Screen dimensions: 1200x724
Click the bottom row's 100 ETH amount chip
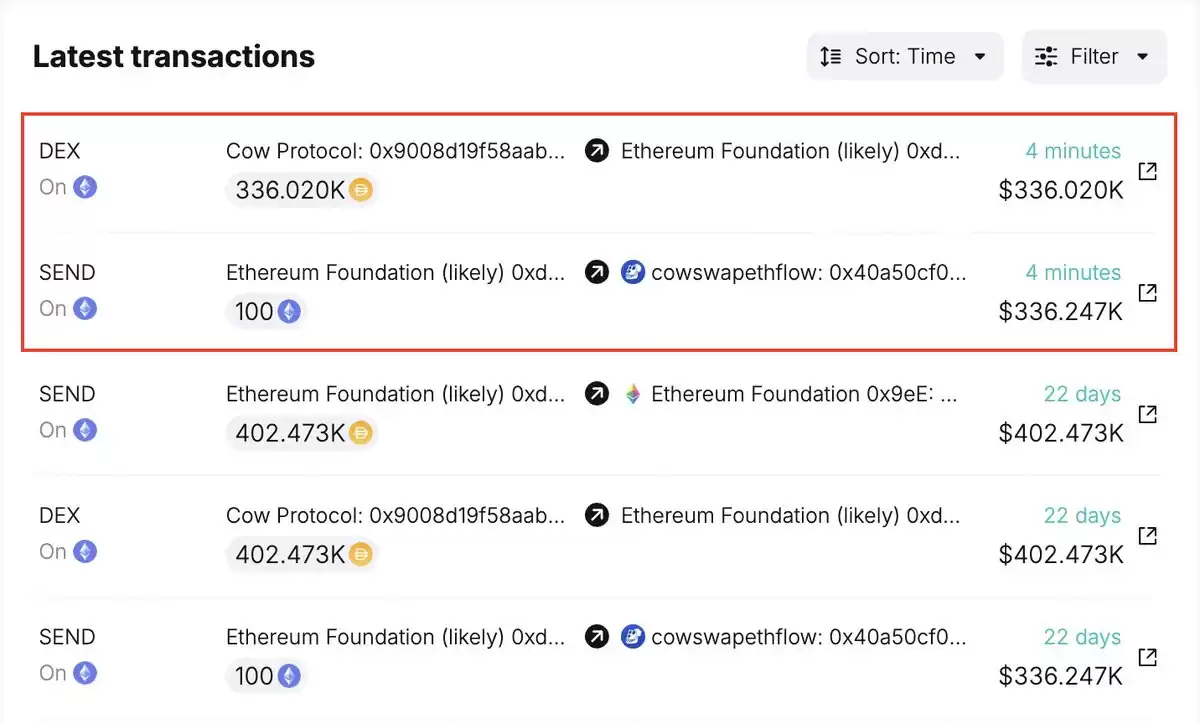pyautogui.click(x=266, y=676)
